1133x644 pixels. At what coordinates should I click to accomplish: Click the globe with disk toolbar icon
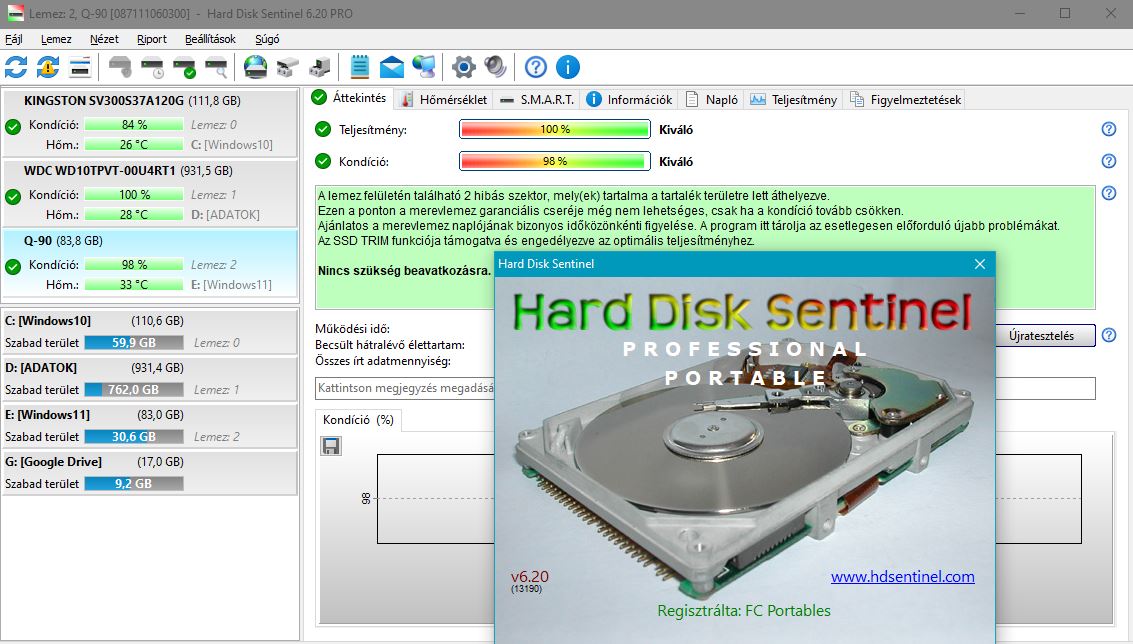click(255, 67)
